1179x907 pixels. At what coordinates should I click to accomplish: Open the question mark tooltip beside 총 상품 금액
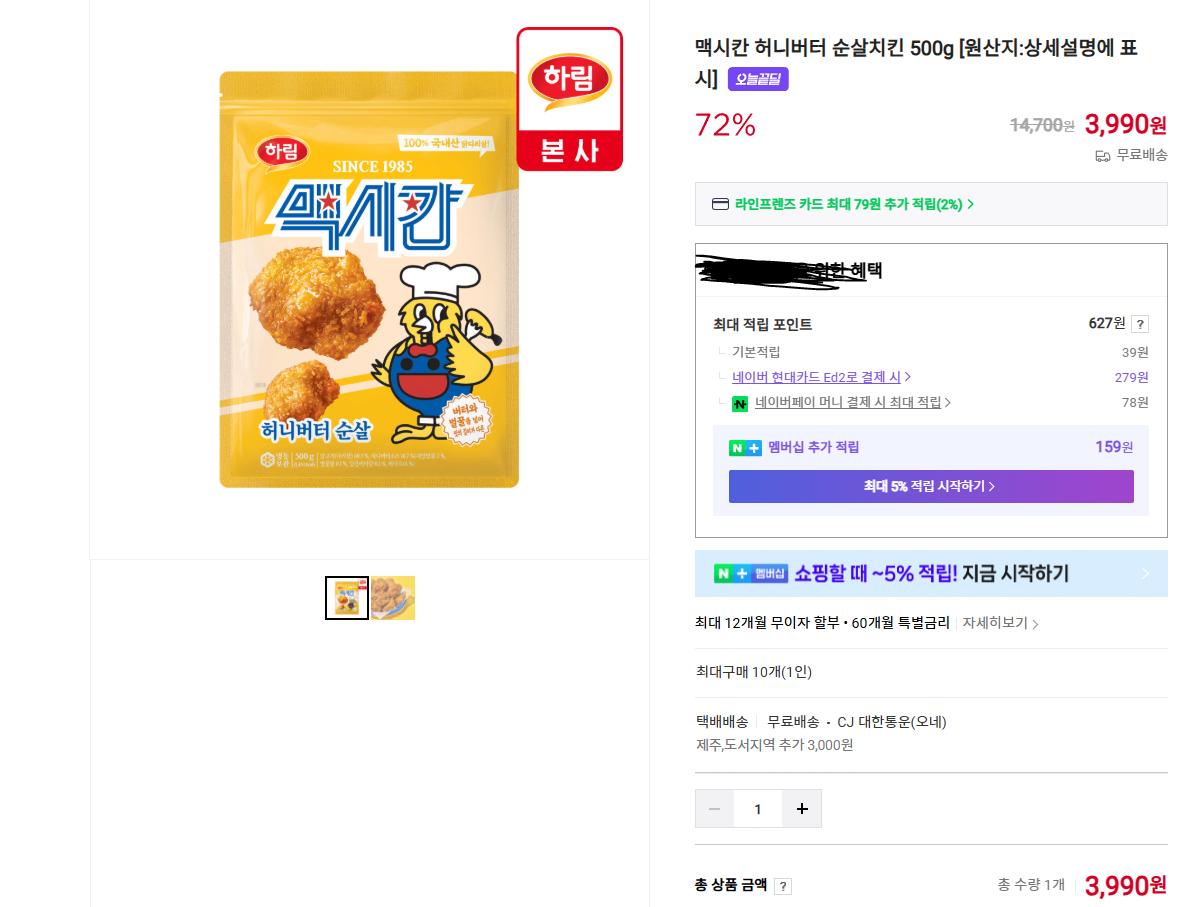(783, 886)
